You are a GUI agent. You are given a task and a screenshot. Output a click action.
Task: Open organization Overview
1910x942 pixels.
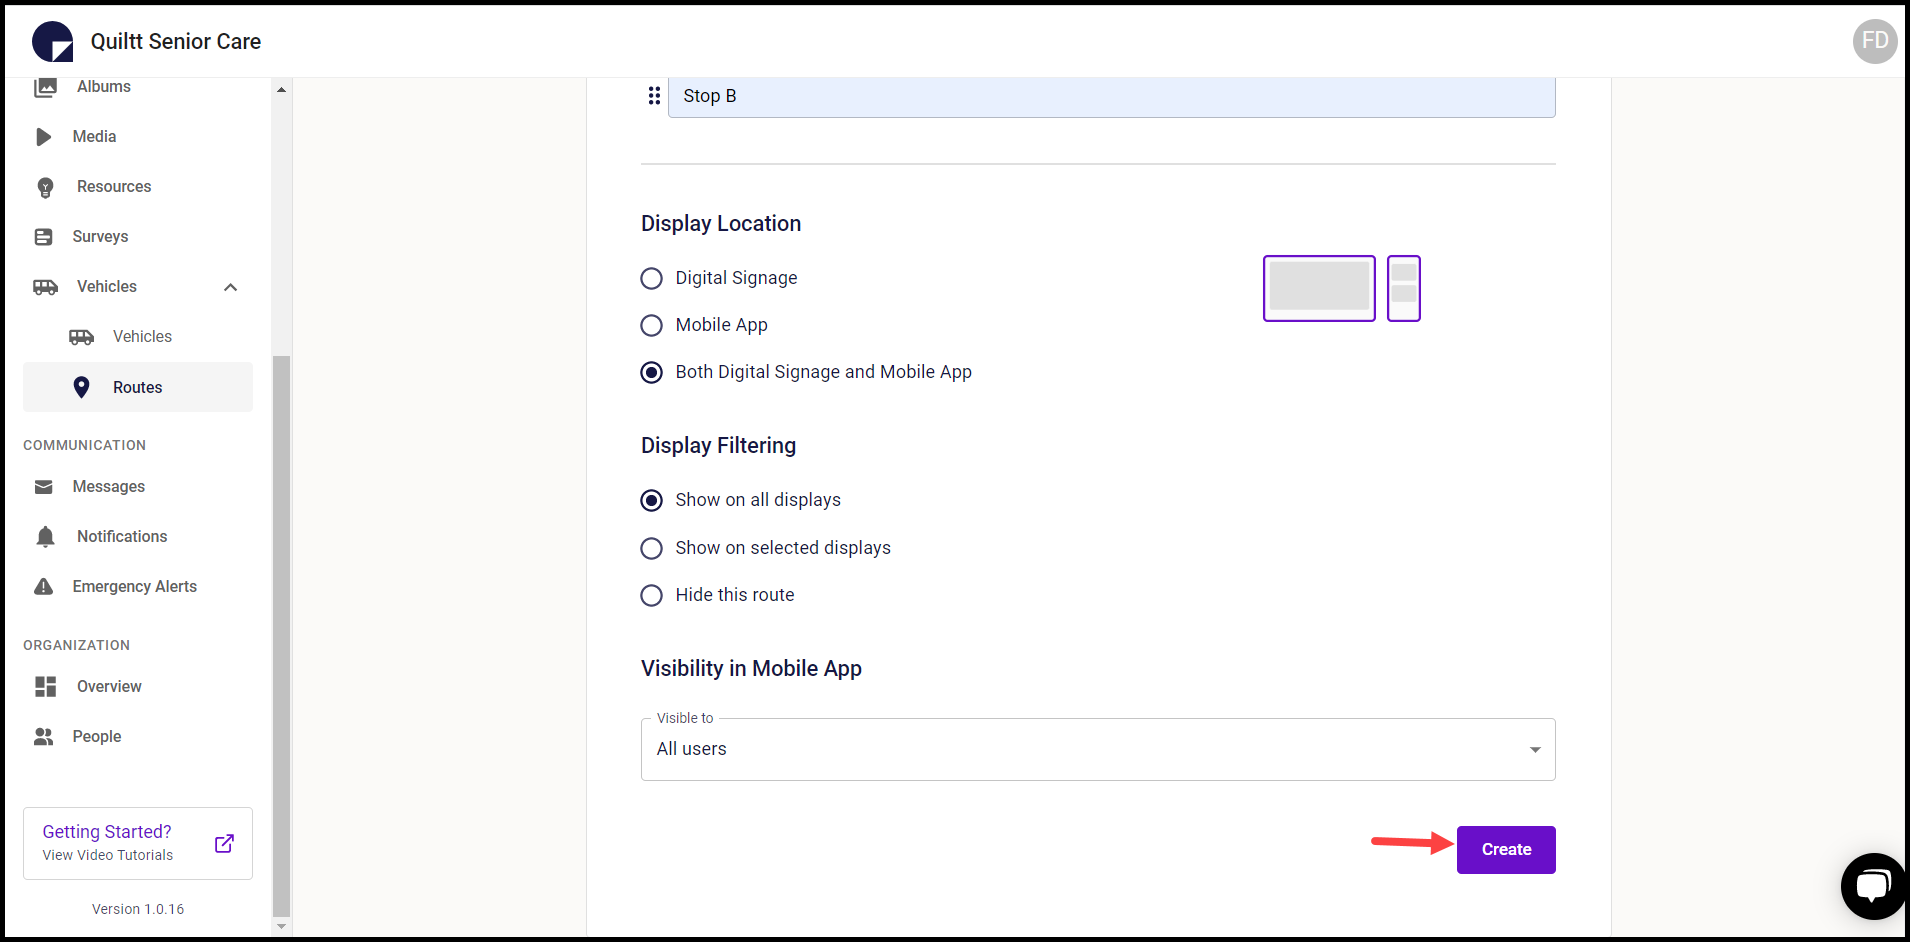coord(109,687)
